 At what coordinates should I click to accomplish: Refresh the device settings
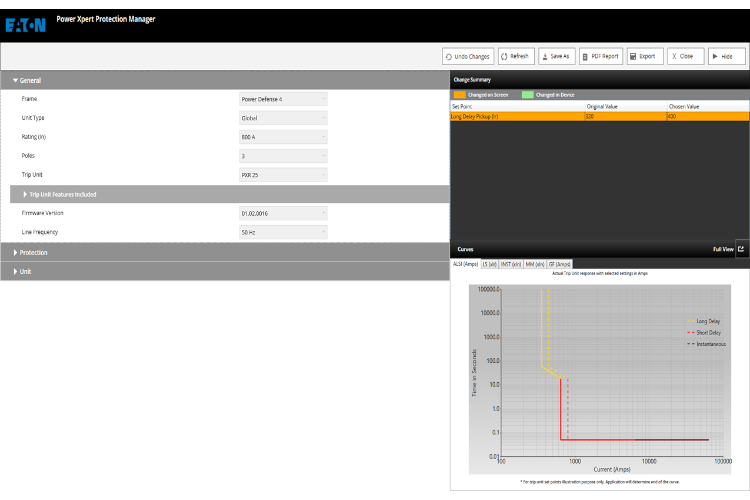(514, 57)
